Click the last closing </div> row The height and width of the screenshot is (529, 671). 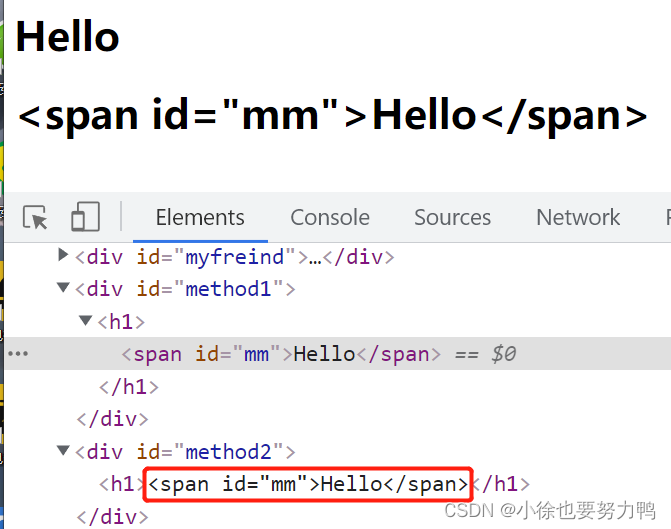point(113,517)
